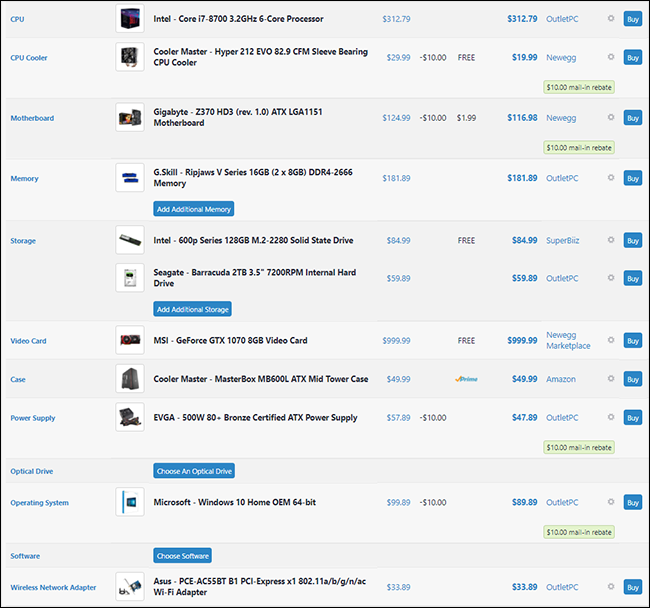Open gear options for Seagate Barracuda row
The image size is (650, 608).
tap(611, 277)
